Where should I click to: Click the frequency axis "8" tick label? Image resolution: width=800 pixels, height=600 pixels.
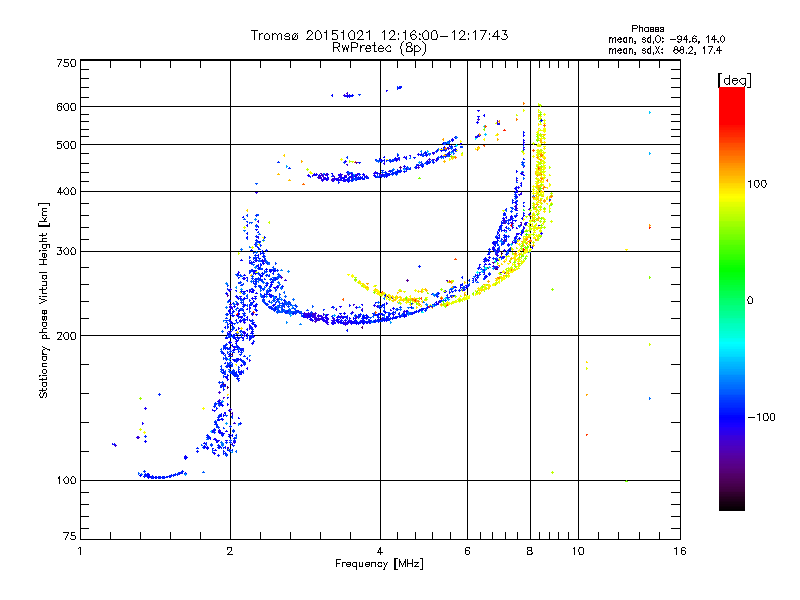click(x=530, y=551)
